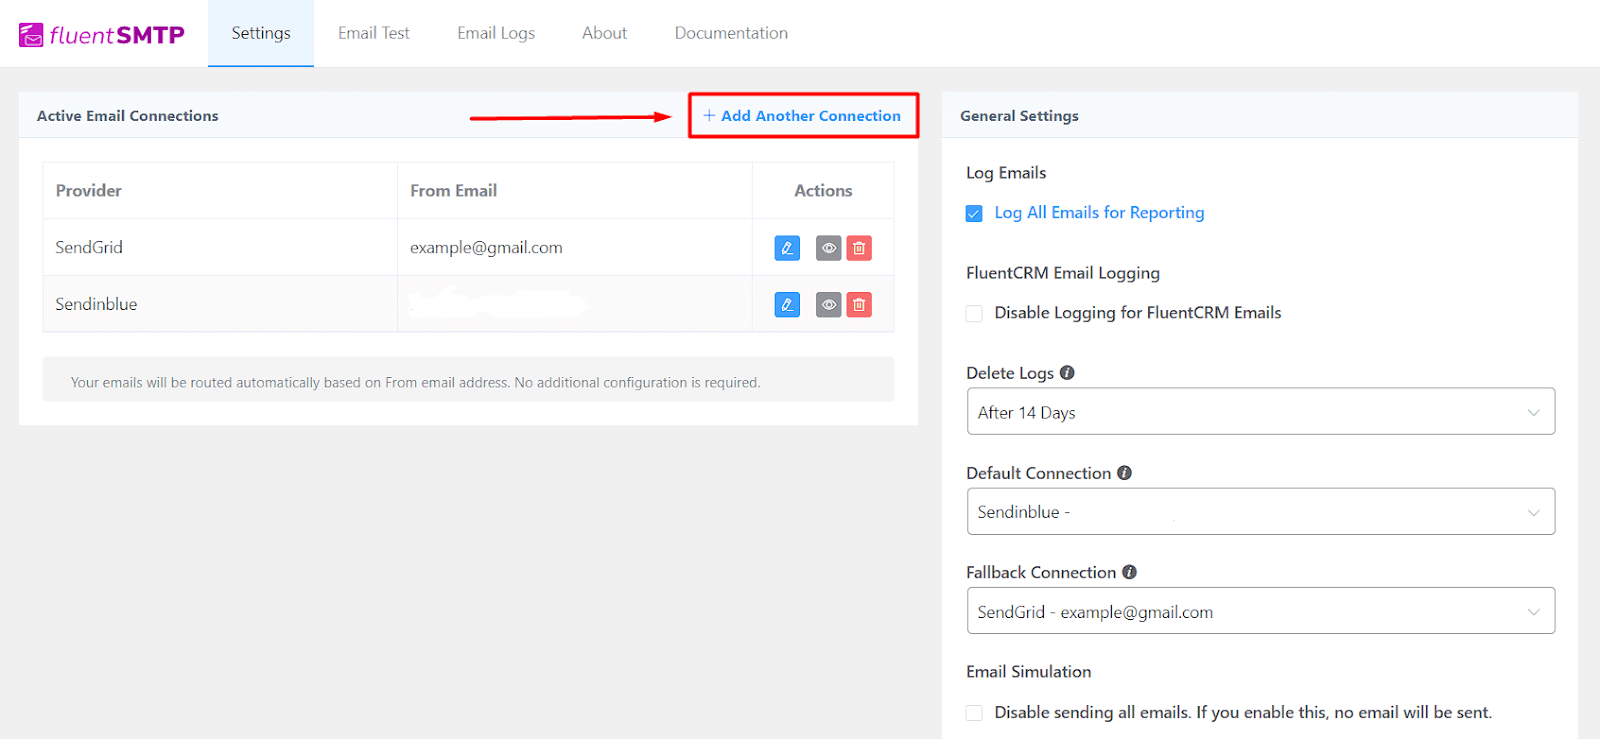Click Add Another Connection
The height and width of the screenshot is (739, 1600).
pos(802,116)
